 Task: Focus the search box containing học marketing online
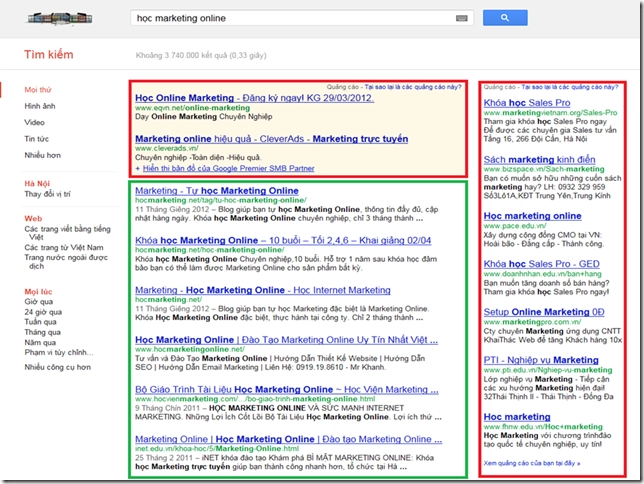point(302,18)
